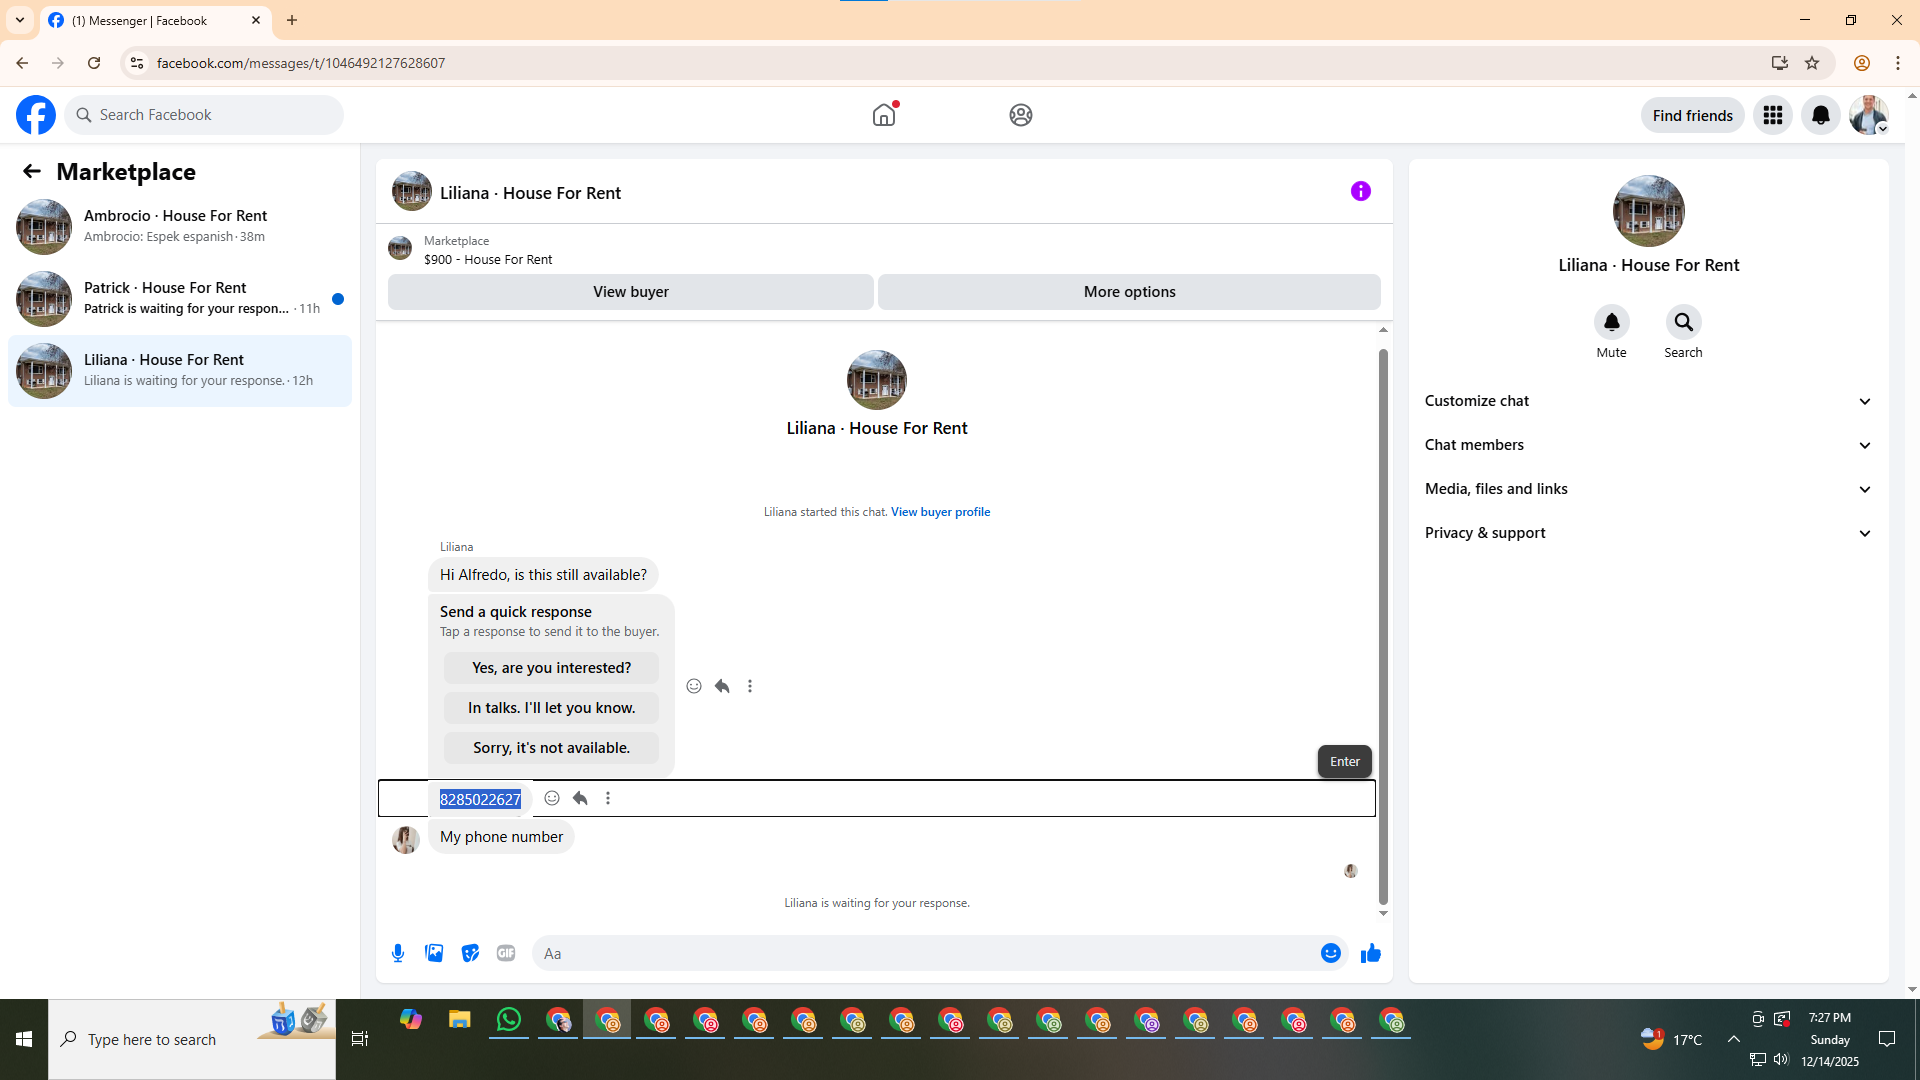Send a thumbs-up like

click(x=1370, y=953)
